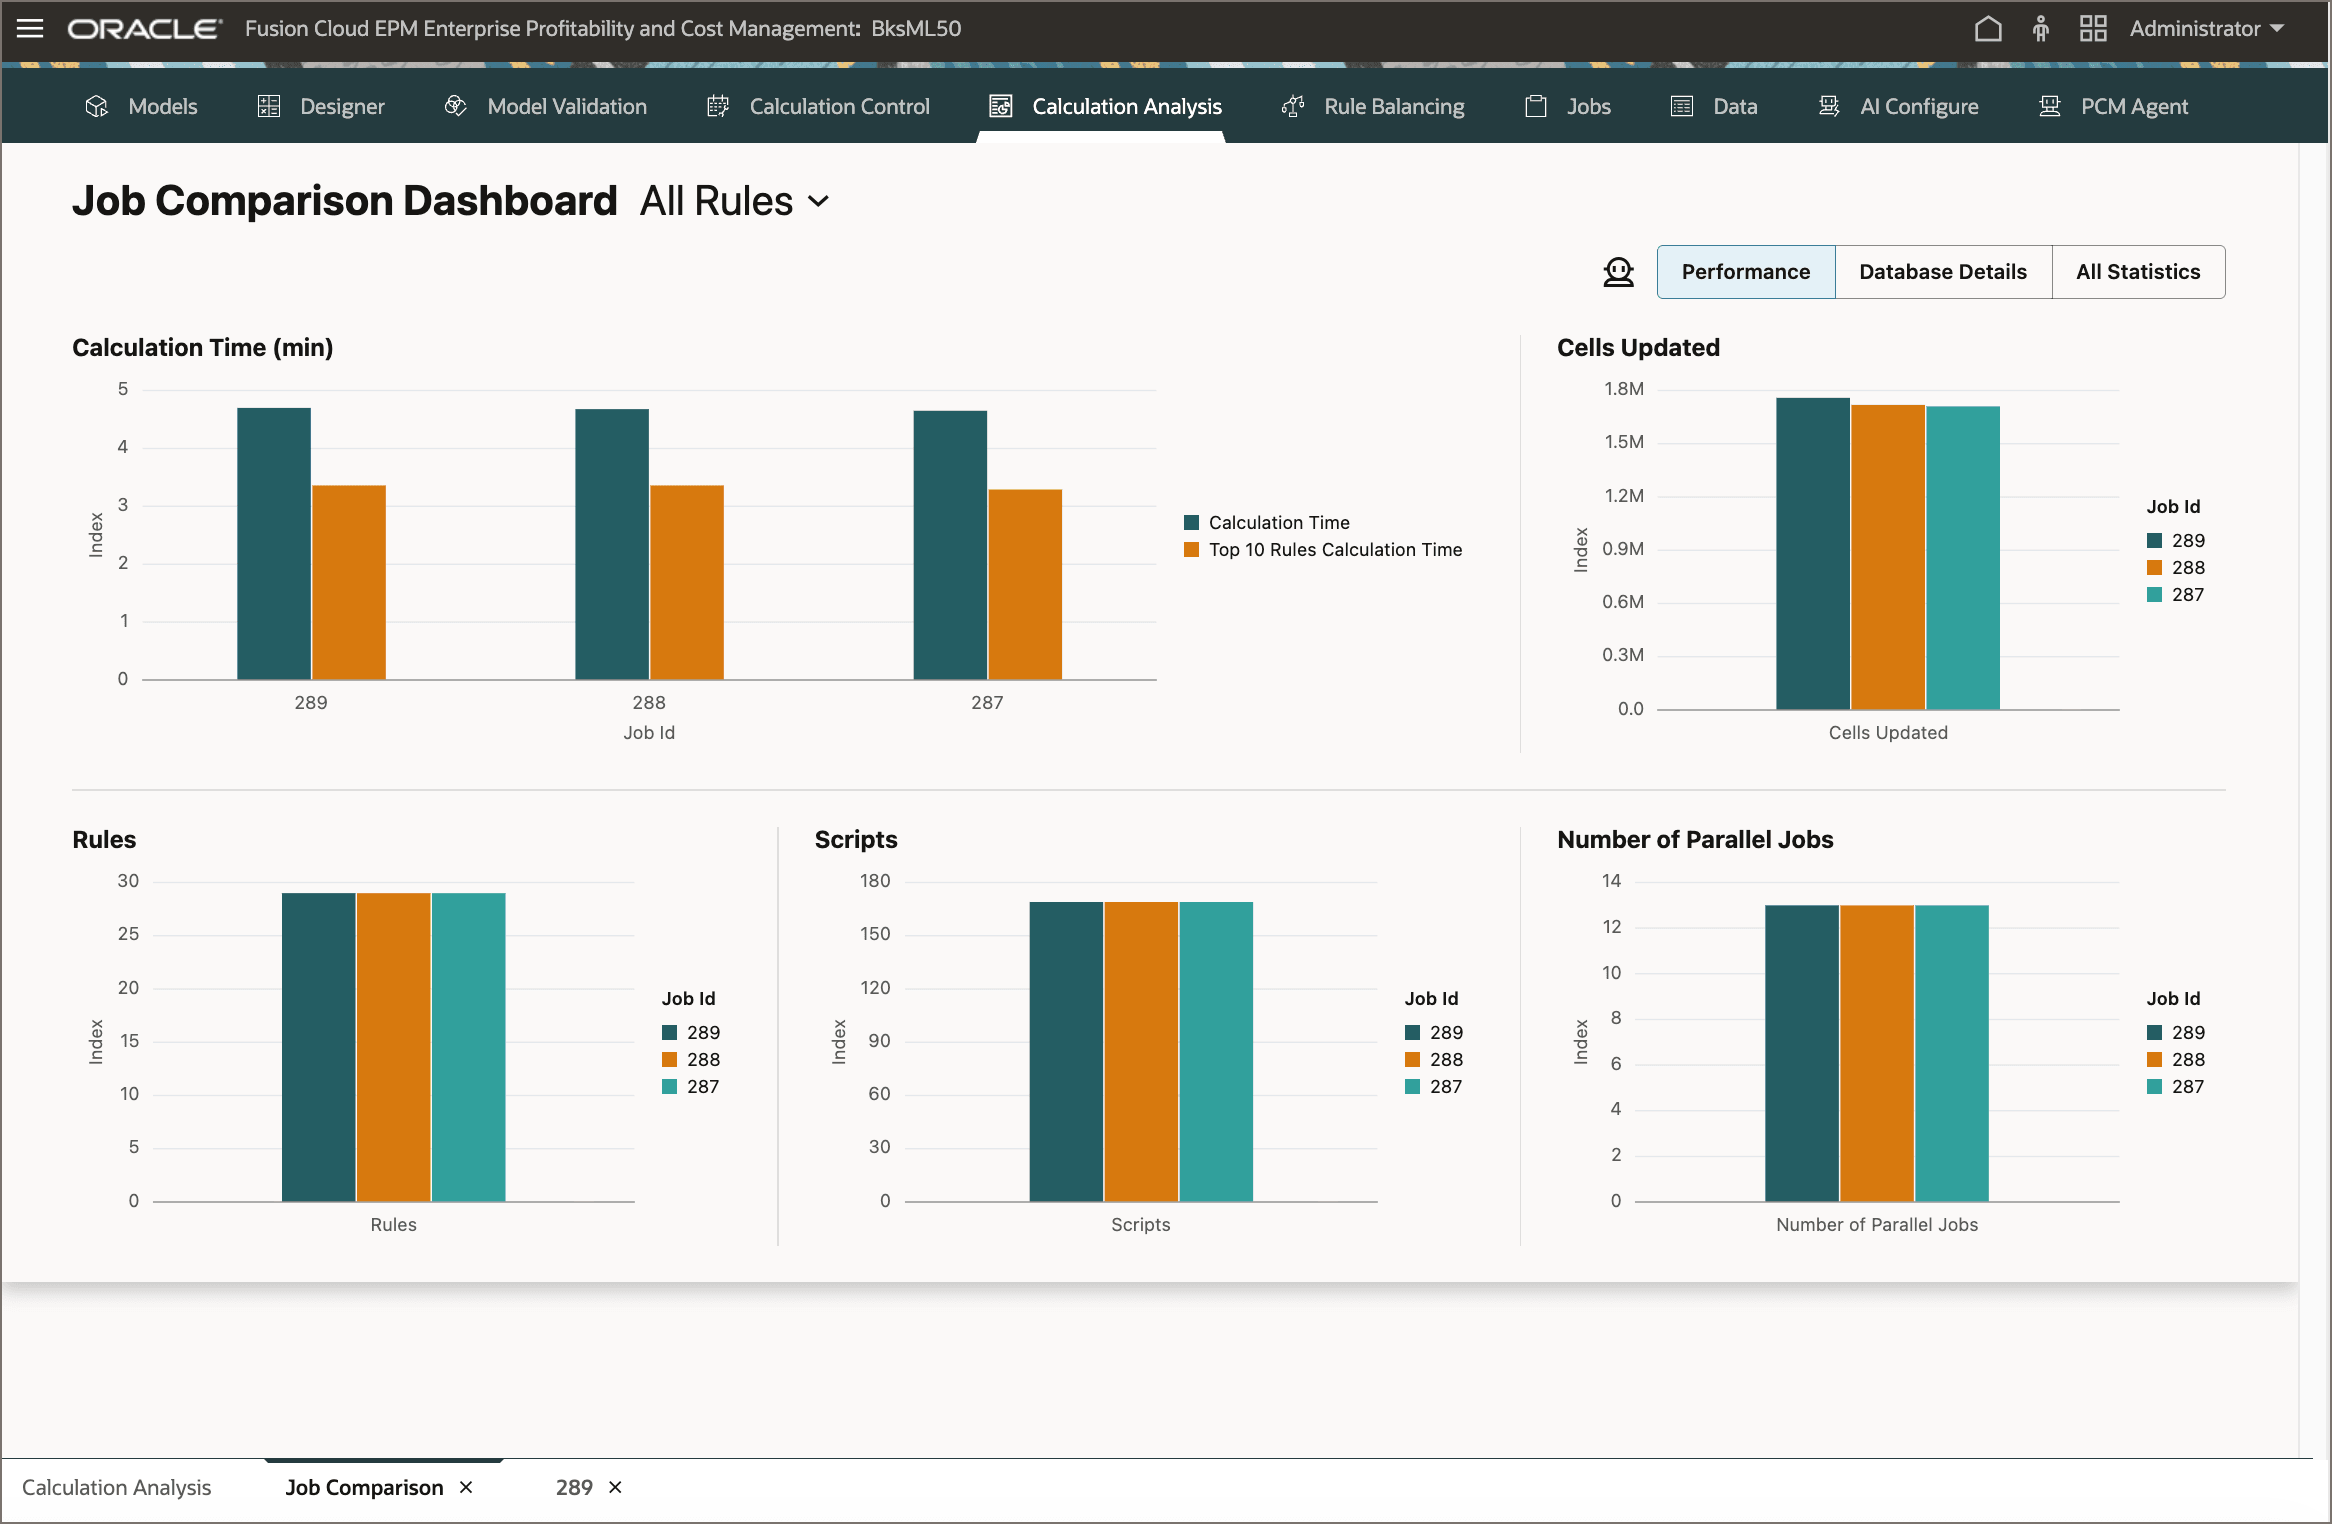Click the home icon in the header
Screen dimensions: 2332x1524
pyautogui.click(x=1988, y=28)
